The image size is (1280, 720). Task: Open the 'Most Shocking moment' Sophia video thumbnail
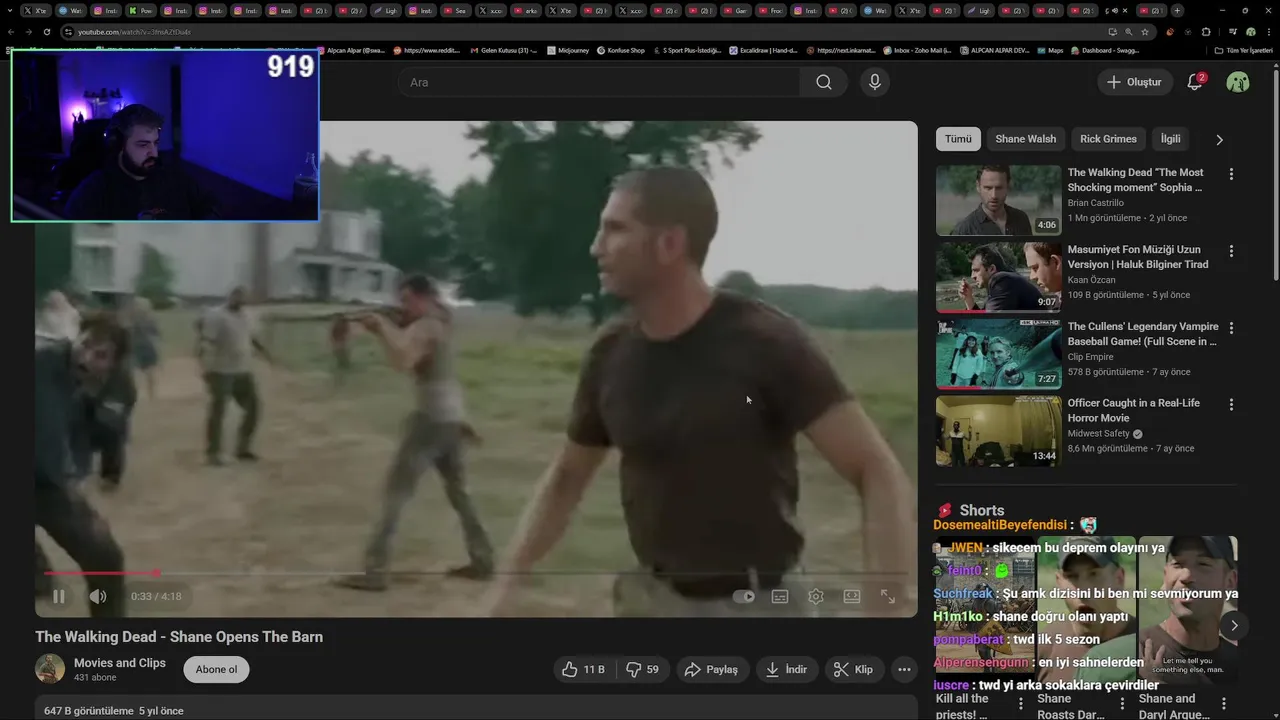(x=999, y=200)
